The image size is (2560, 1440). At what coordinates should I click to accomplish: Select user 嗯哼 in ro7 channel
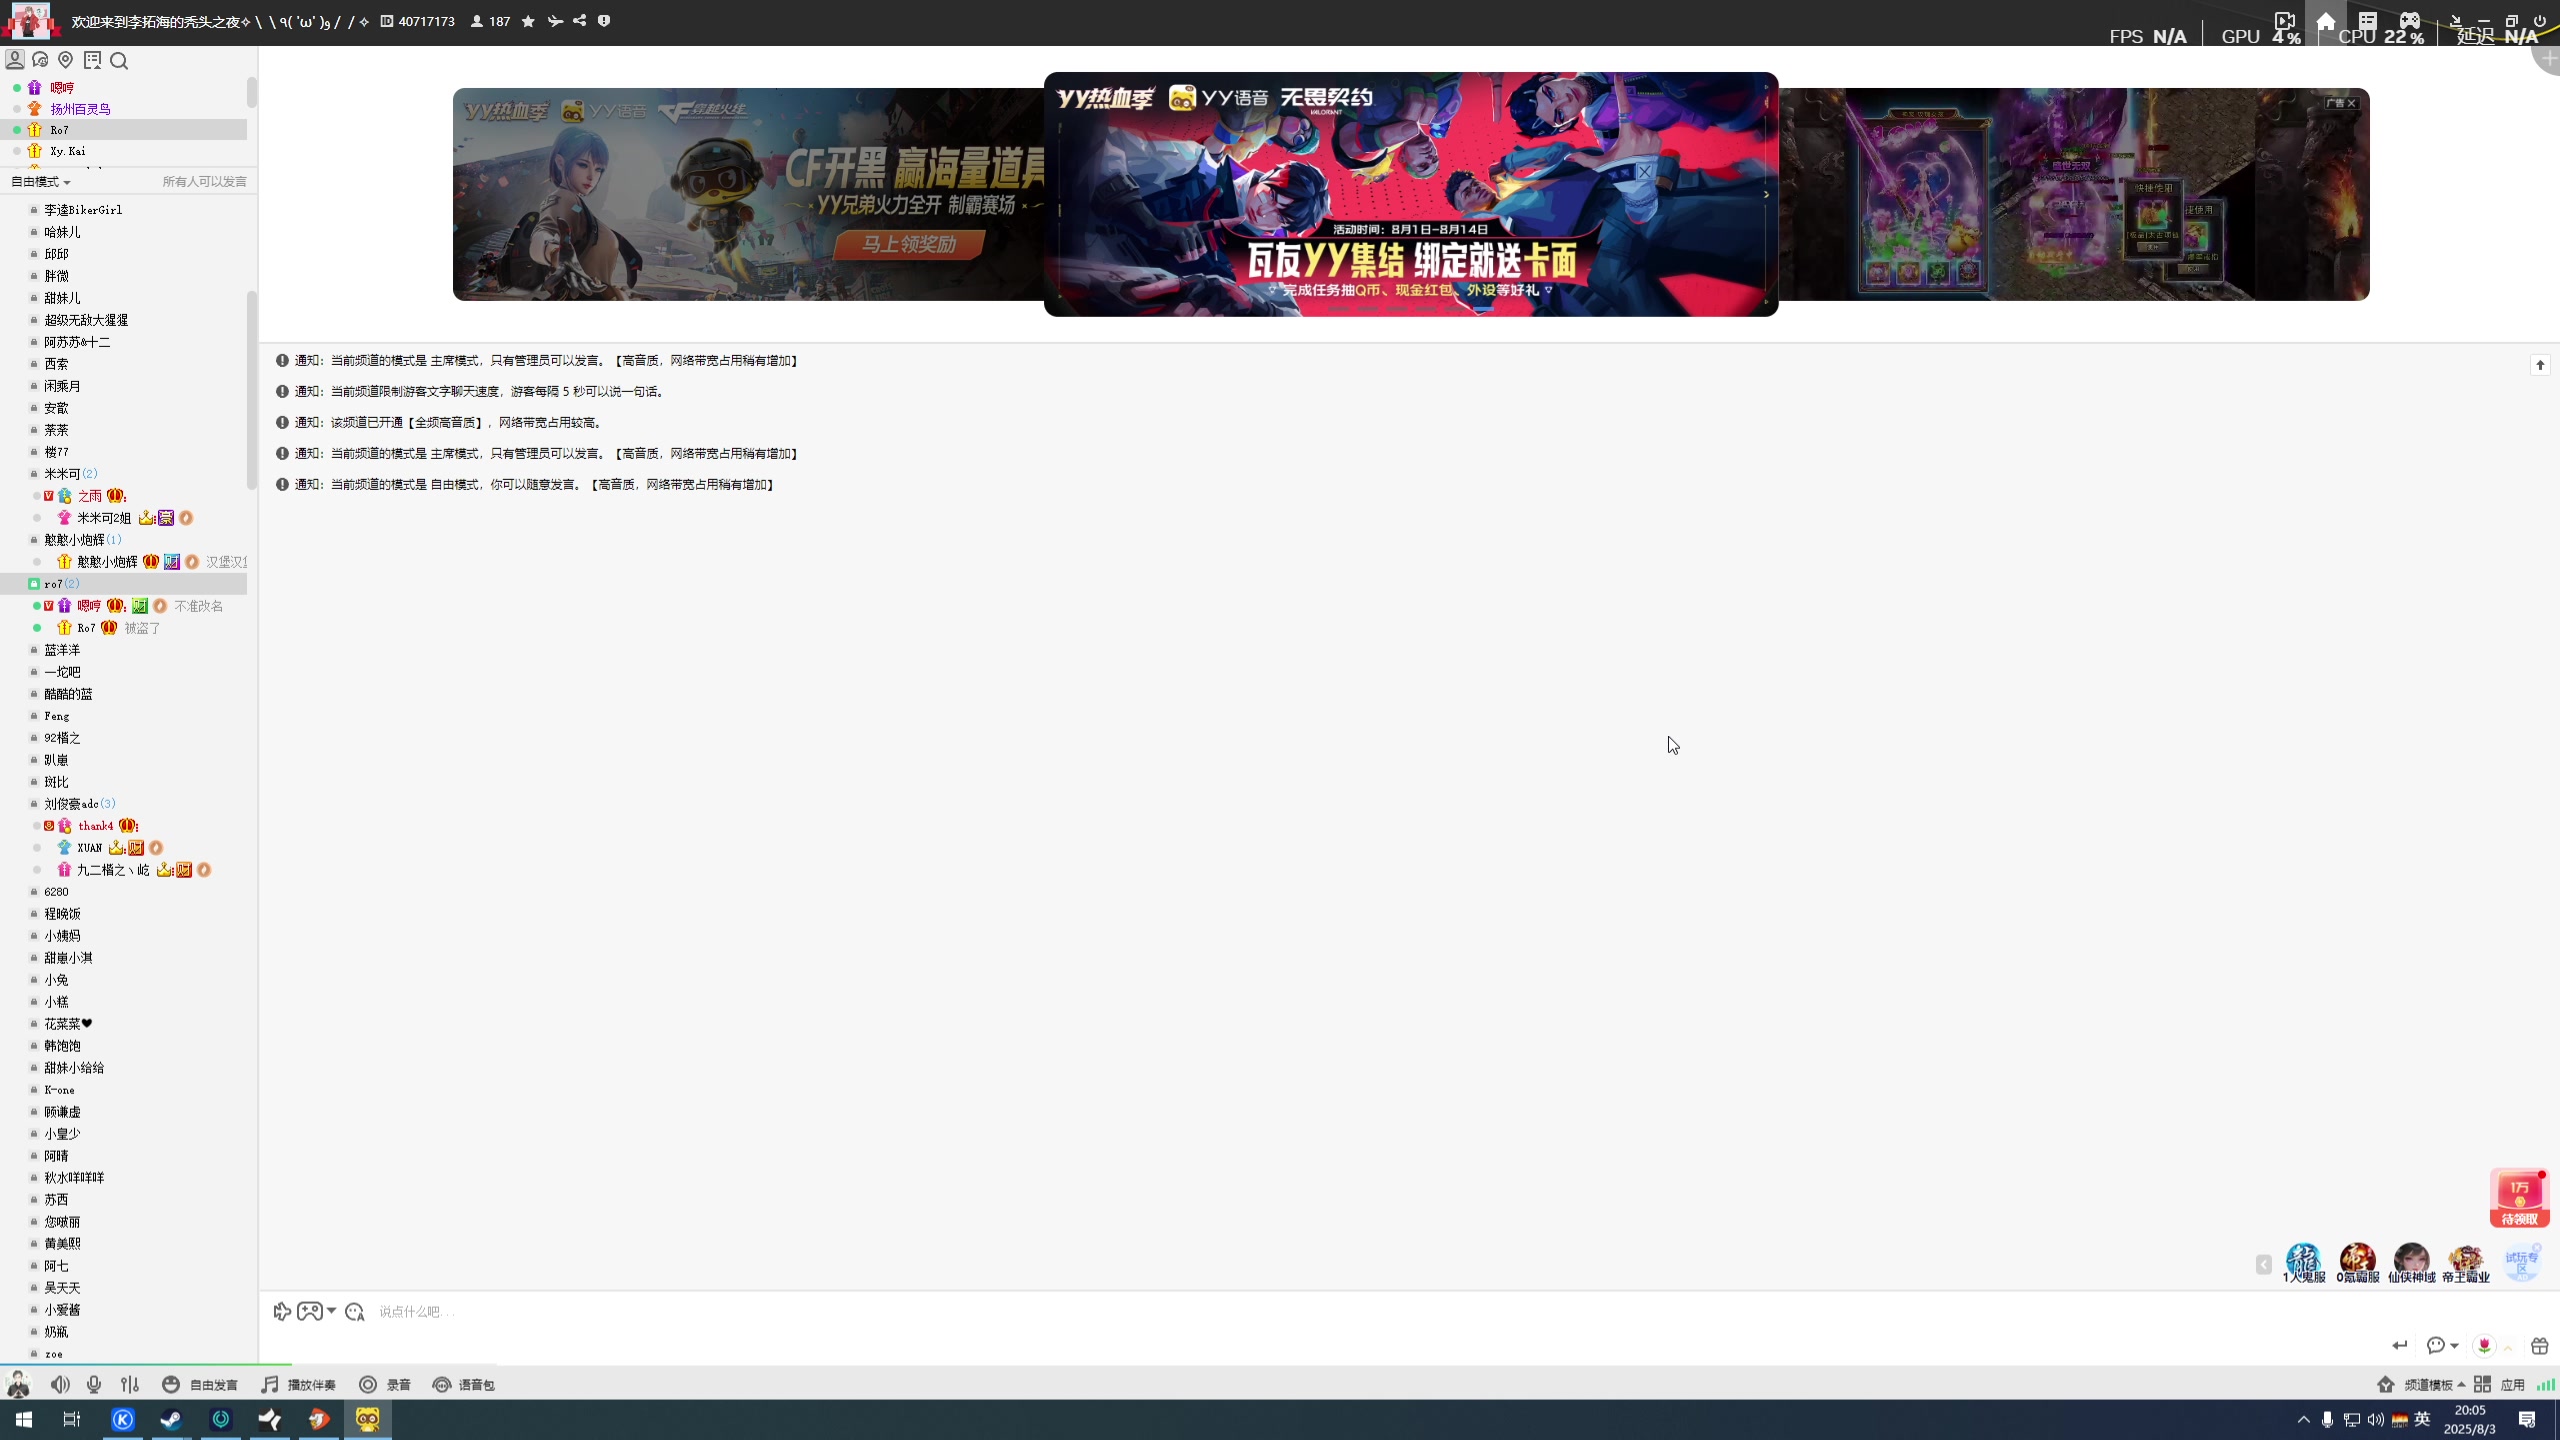point(89,606)
